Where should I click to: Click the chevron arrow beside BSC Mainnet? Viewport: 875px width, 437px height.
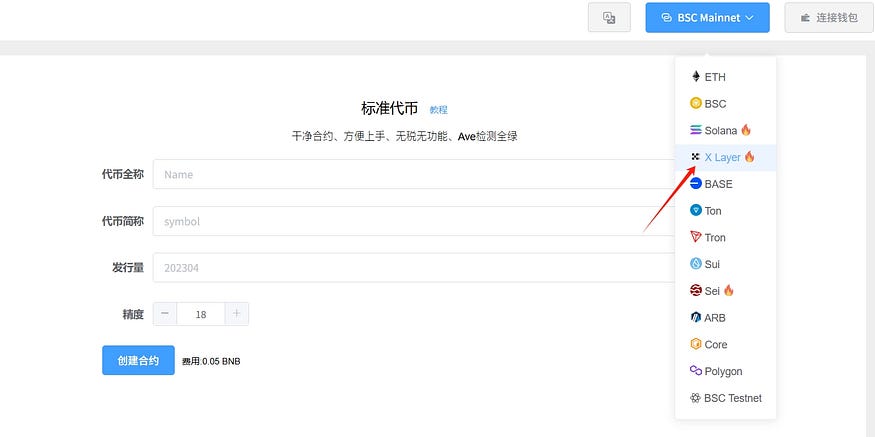pos(749,18)
